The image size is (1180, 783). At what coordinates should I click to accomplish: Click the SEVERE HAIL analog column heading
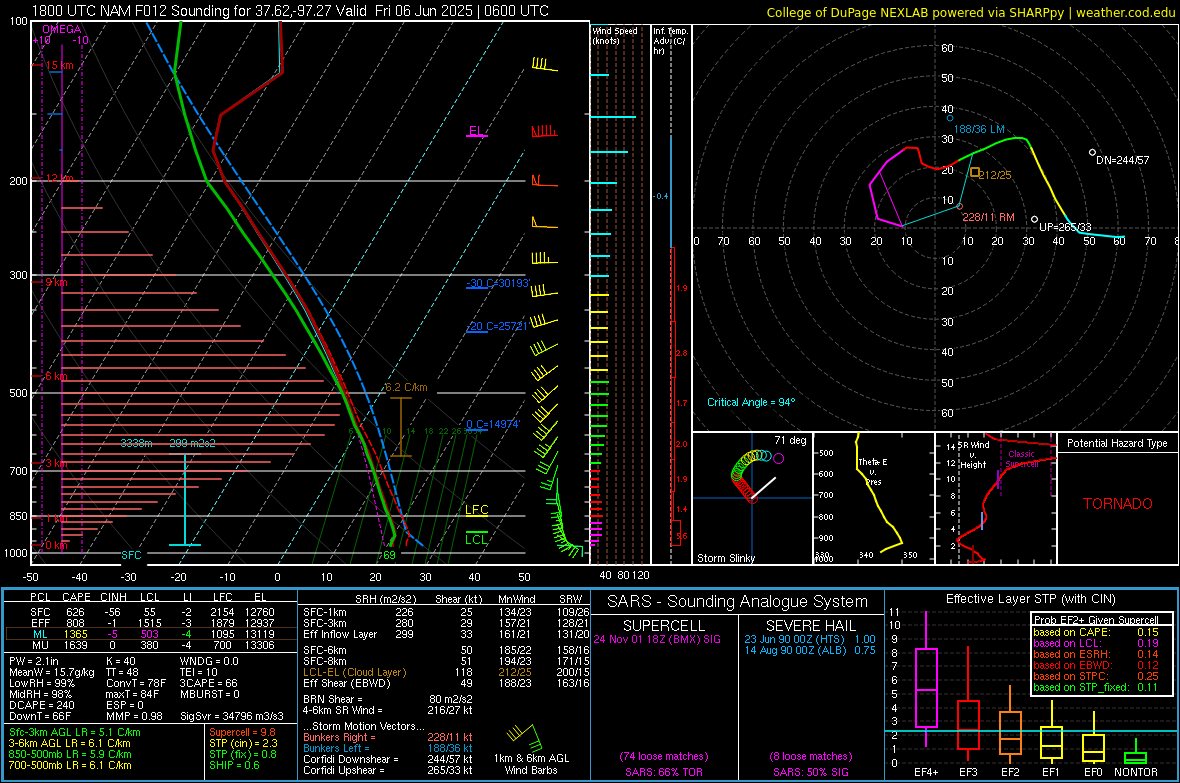[x=810, y=626]
